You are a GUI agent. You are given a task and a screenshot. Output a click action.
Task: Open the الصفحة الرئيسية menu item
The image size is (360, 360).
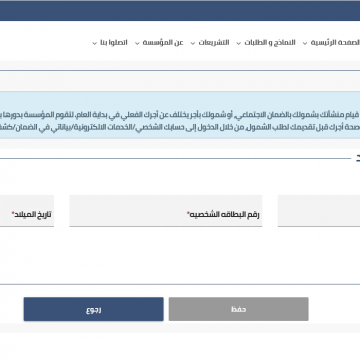(335, 43)
